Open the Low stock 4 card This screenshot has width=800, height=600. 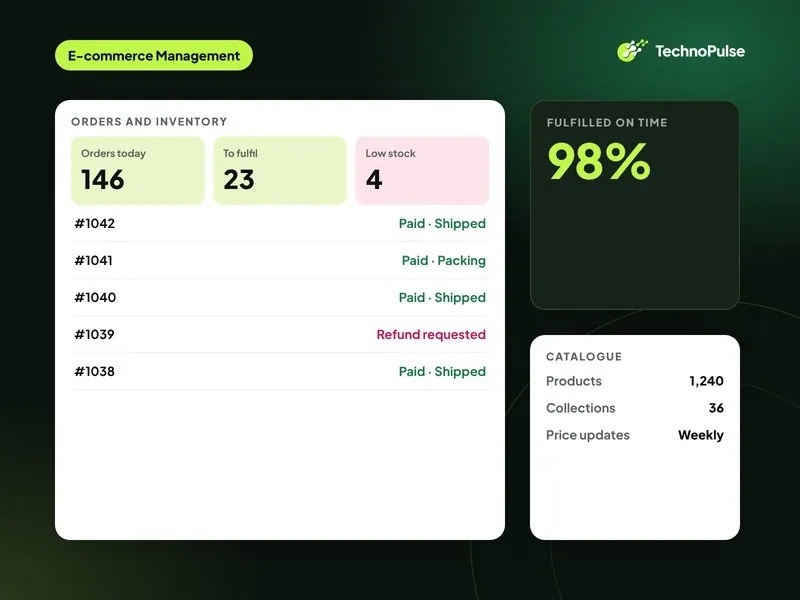(422, 170)
